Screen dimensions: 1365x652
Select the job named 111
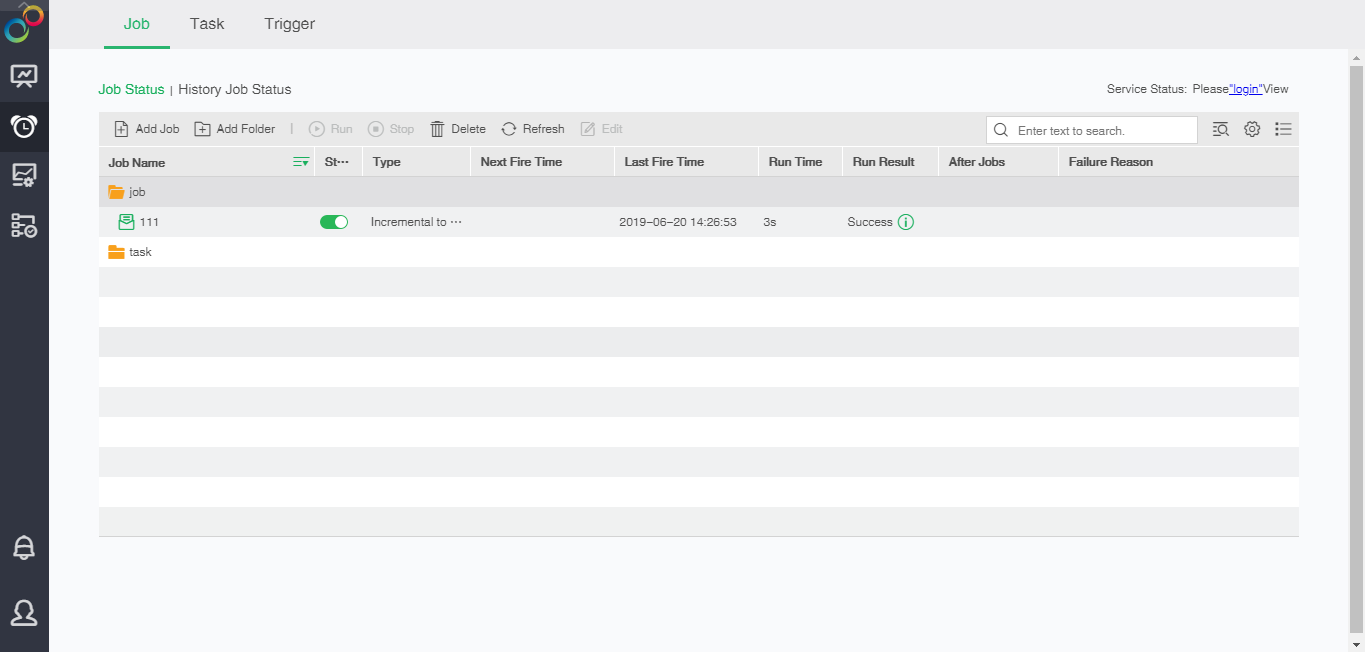(149, 222)
